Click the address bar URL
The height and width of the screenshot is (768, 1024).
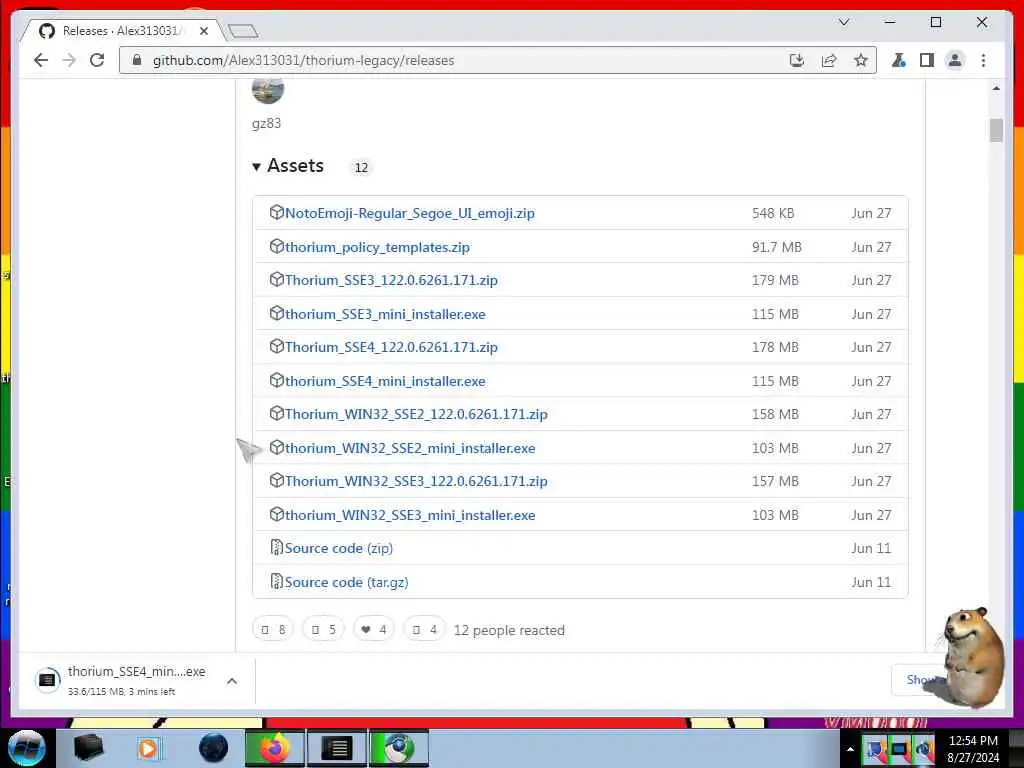tap(303, 61)
